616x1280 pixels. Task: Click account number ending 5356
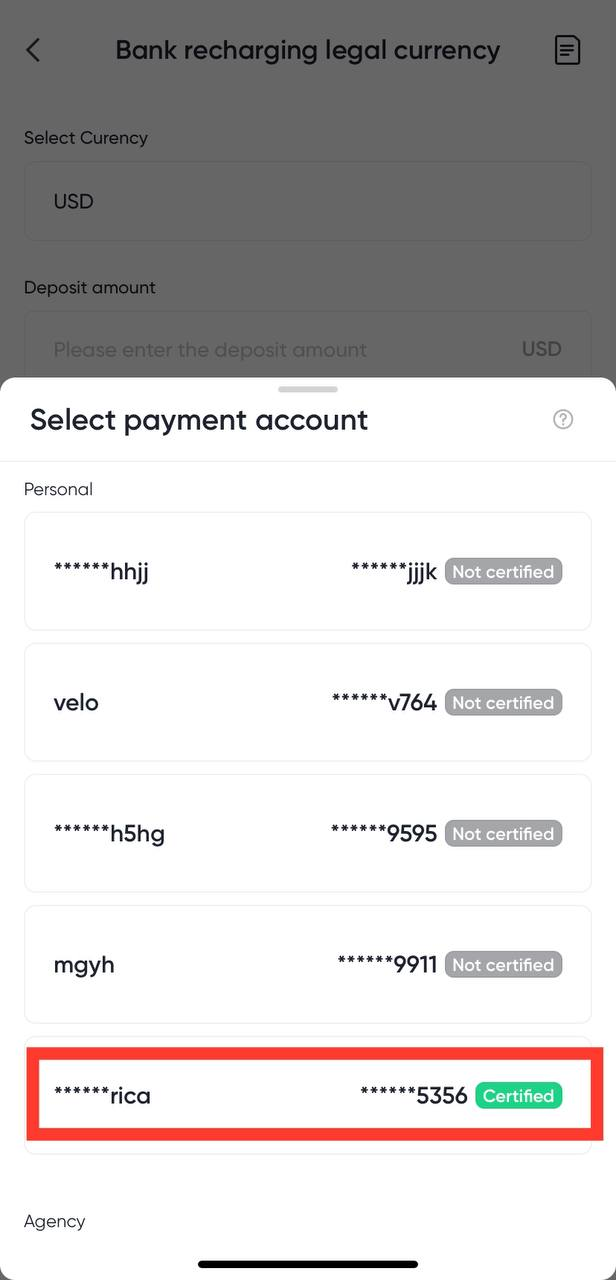click(x=414, y=1096)
